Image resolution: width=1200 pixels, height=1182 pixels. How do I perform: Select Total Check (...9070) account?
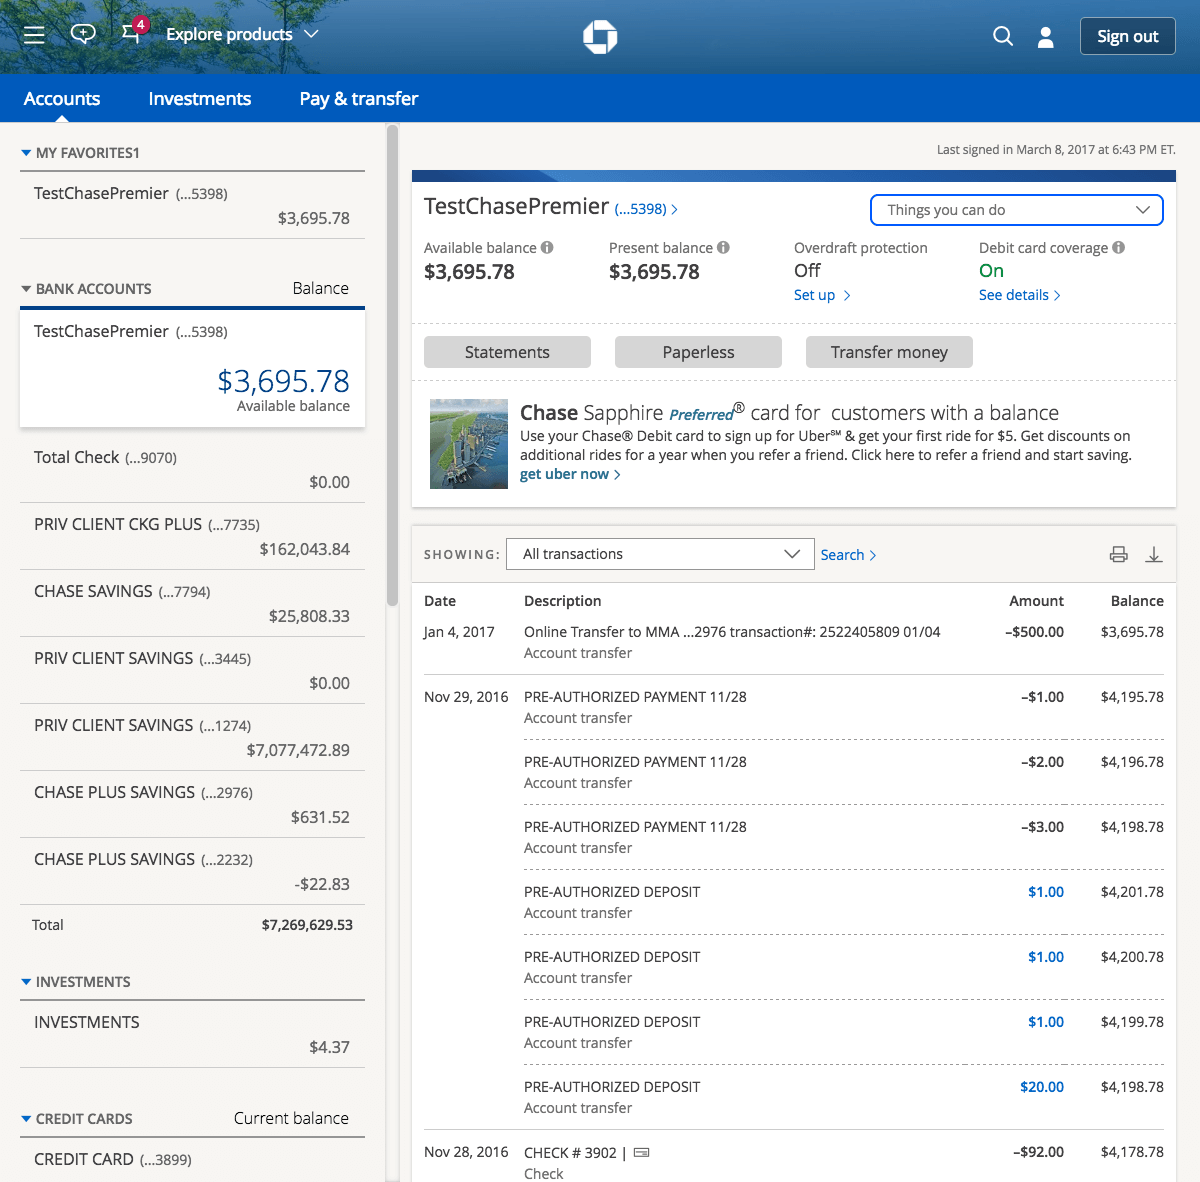(192, 469)
